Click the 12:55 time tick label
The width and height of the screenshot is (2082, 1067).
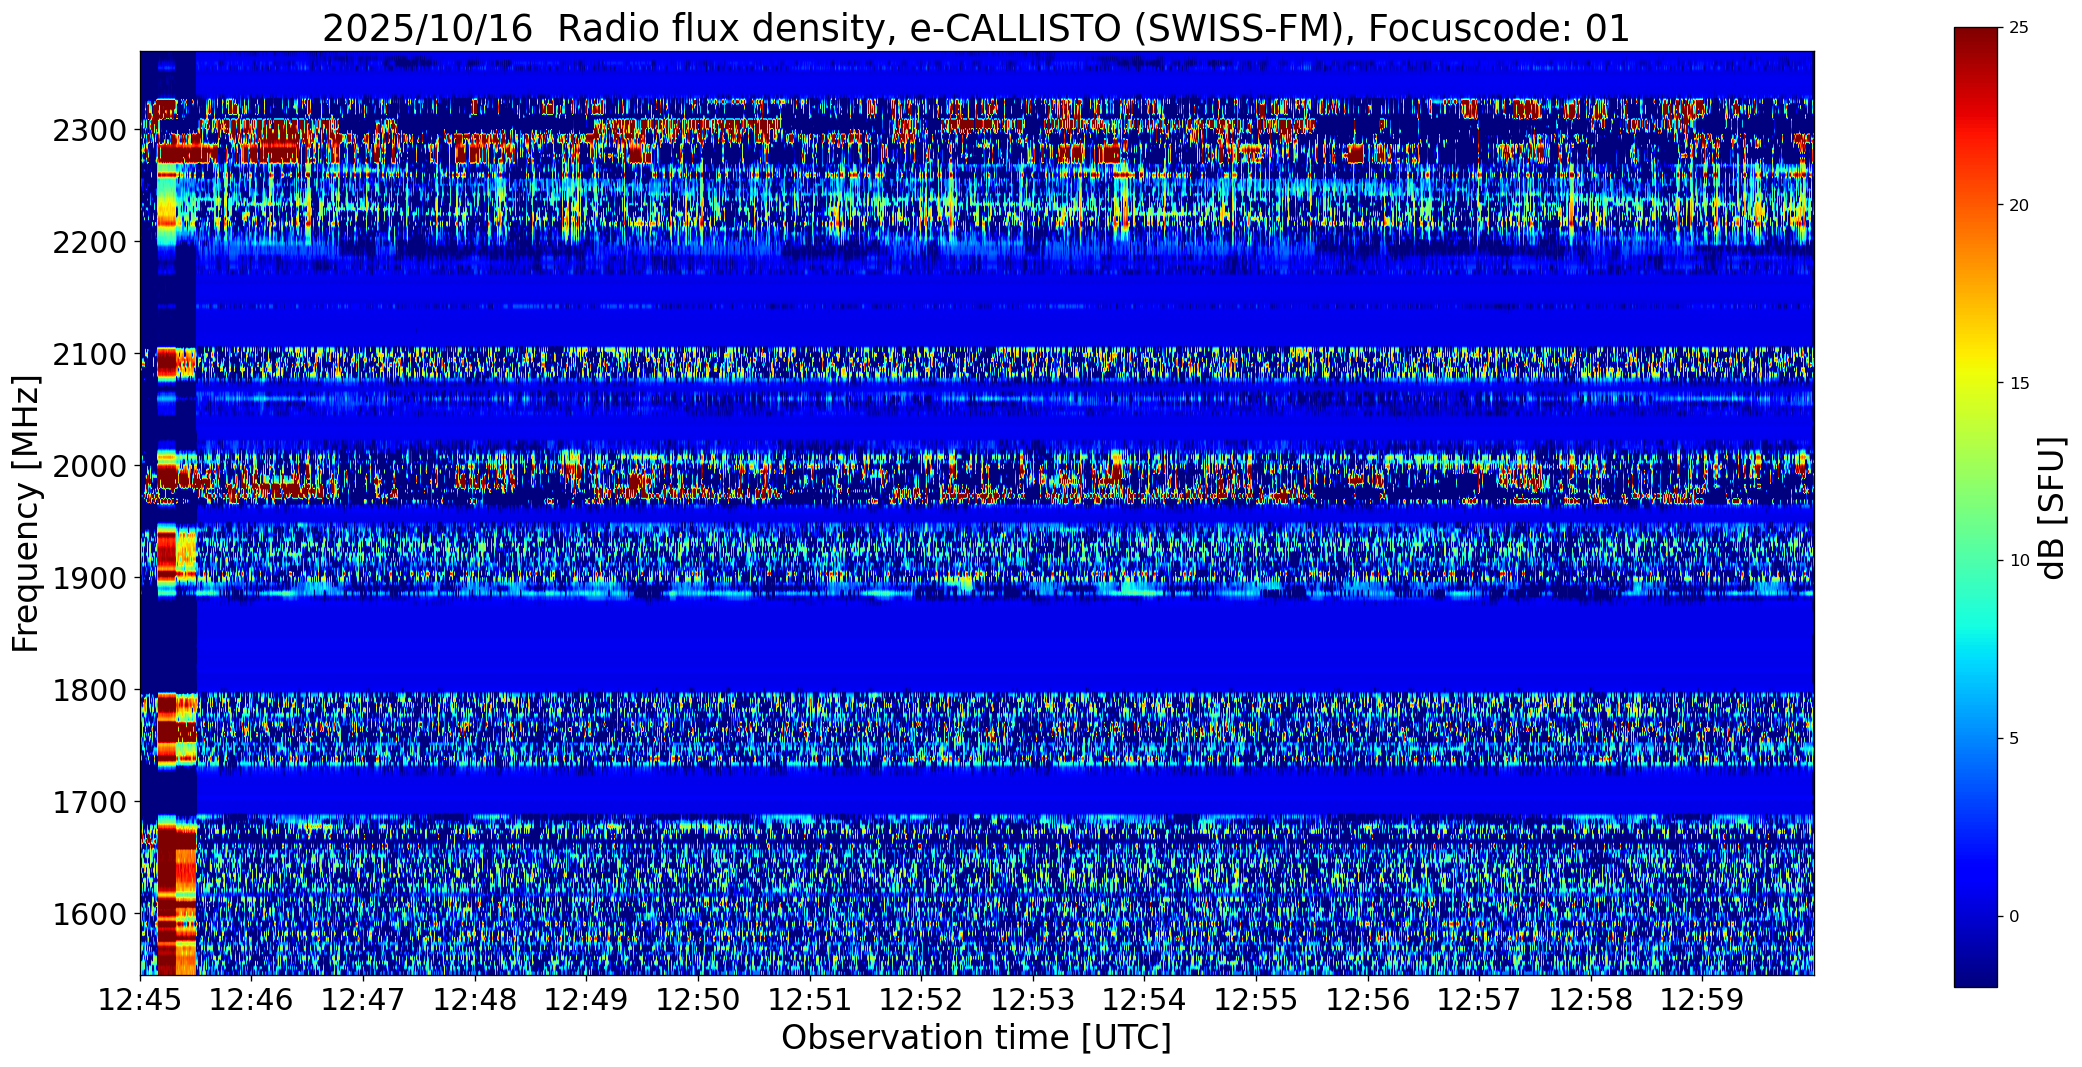click(x=1256, y=999)
